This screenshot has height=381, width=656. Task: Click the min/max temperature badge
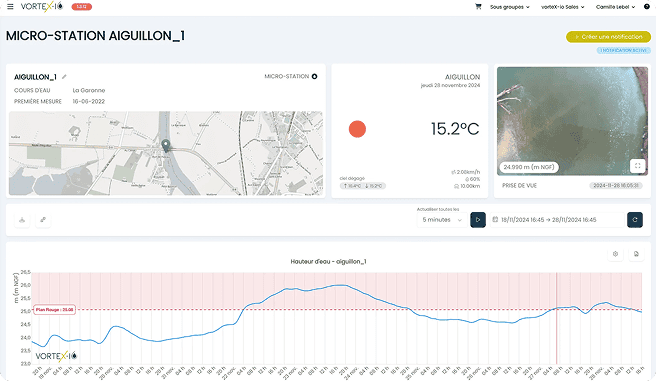click(363, 186)
